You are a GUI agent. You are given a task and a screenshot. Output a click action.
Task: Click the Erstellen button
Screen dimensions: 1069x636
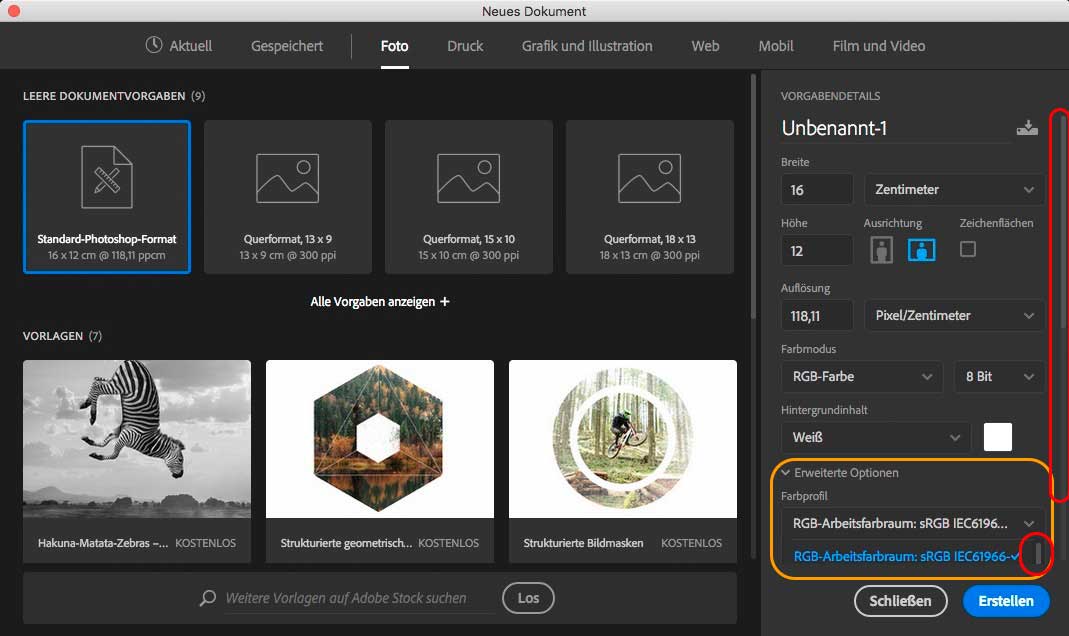[1005, 600]
